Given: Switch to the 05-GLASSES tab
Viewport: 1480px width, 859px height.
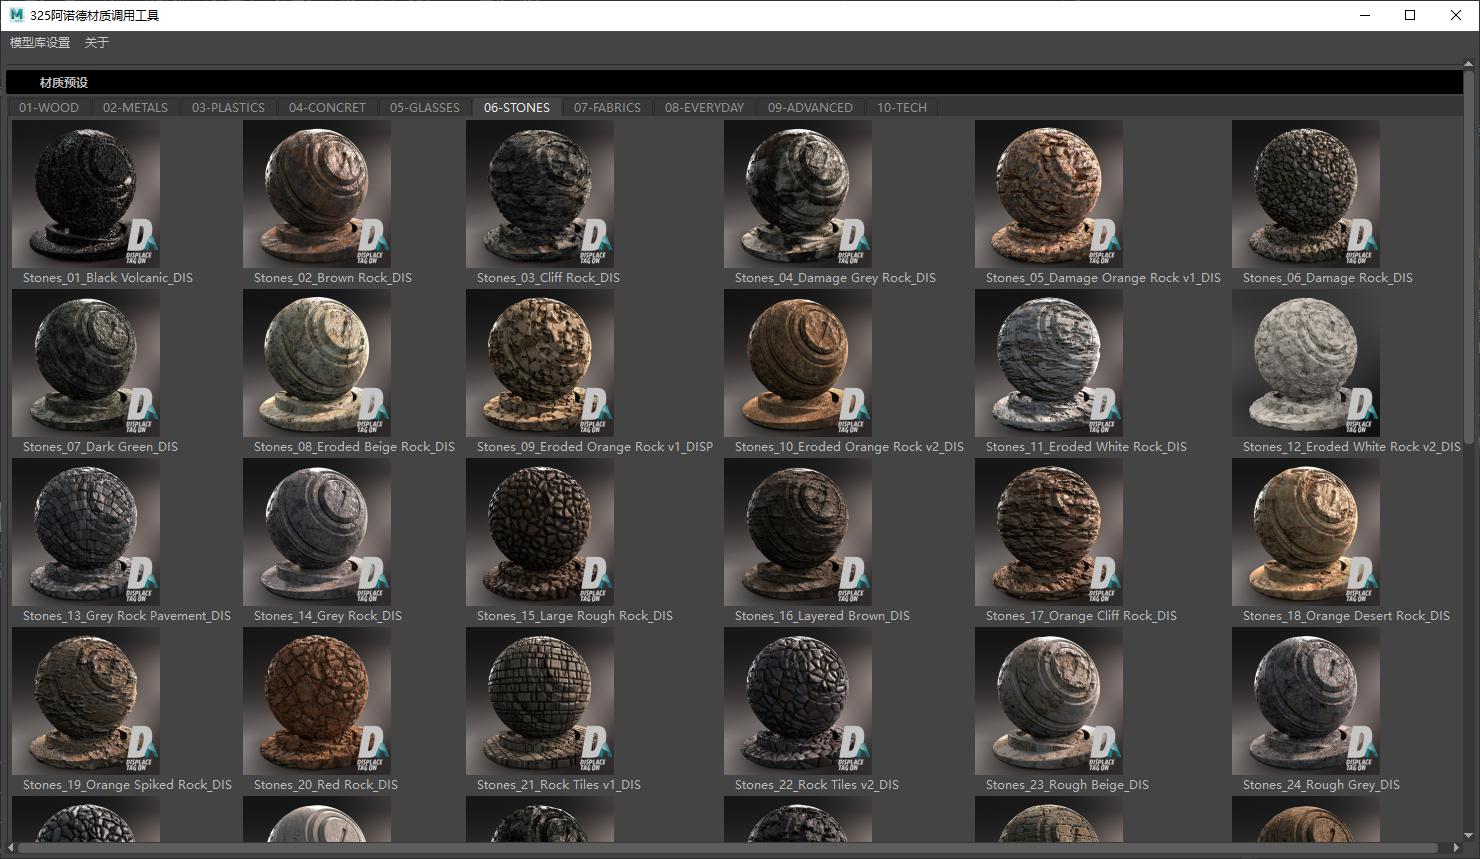Looking at the screenshot, I should [x=425, y=108].
